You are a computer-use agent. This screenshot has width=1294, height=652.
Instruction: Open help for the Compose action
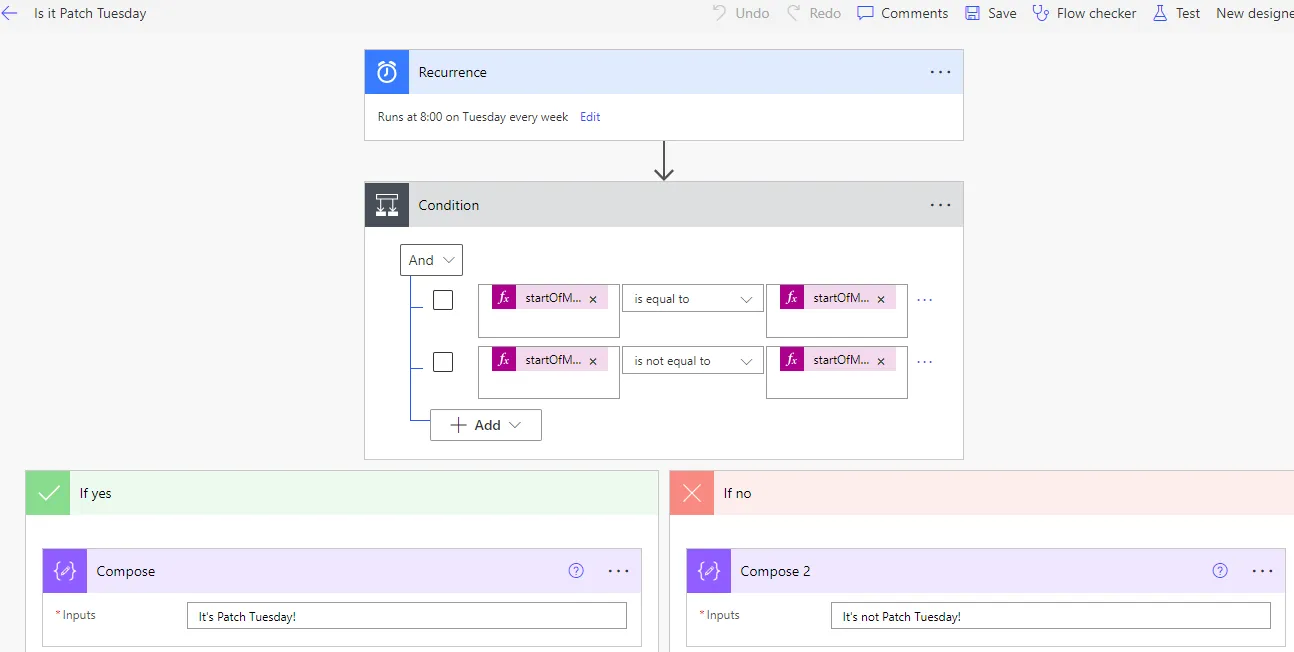(576, 571)
